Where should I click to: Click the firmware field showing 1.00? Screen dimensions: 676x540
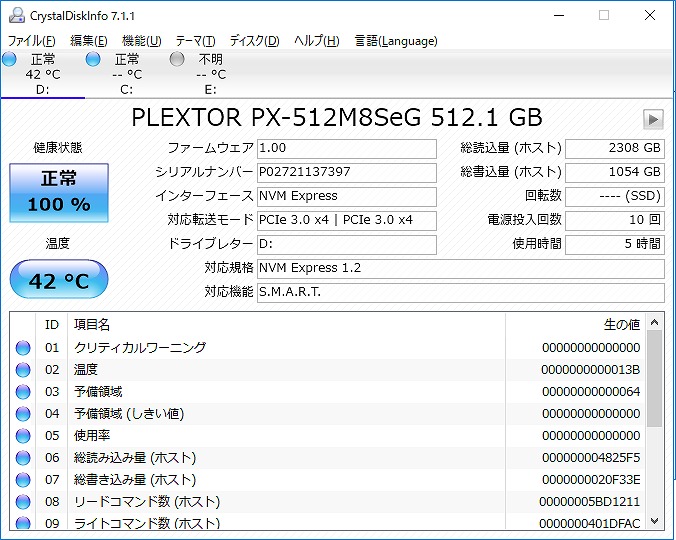coord(347,148)
